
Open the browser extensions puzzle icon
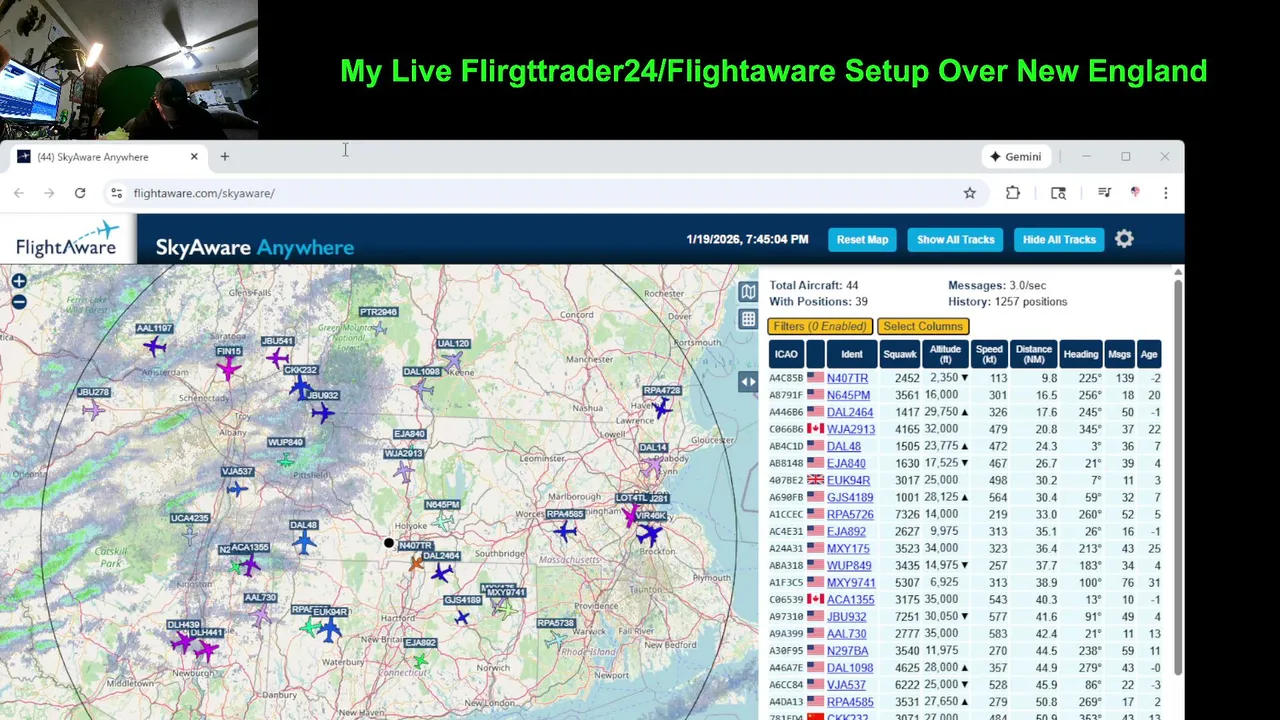click(x=1013, y=193)
